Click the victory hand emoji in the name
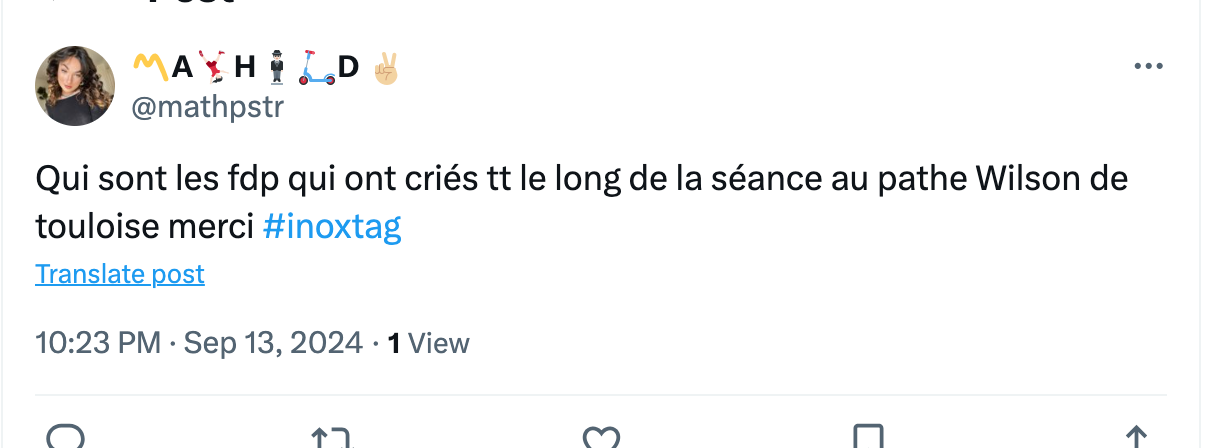1222x448 pixels. tap(385, 68)
